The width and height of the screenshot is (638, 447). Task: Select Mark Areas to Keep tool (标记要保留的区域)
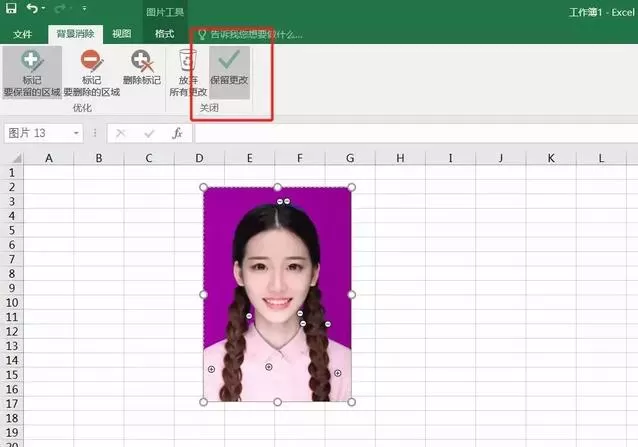[x=32, y=72]
